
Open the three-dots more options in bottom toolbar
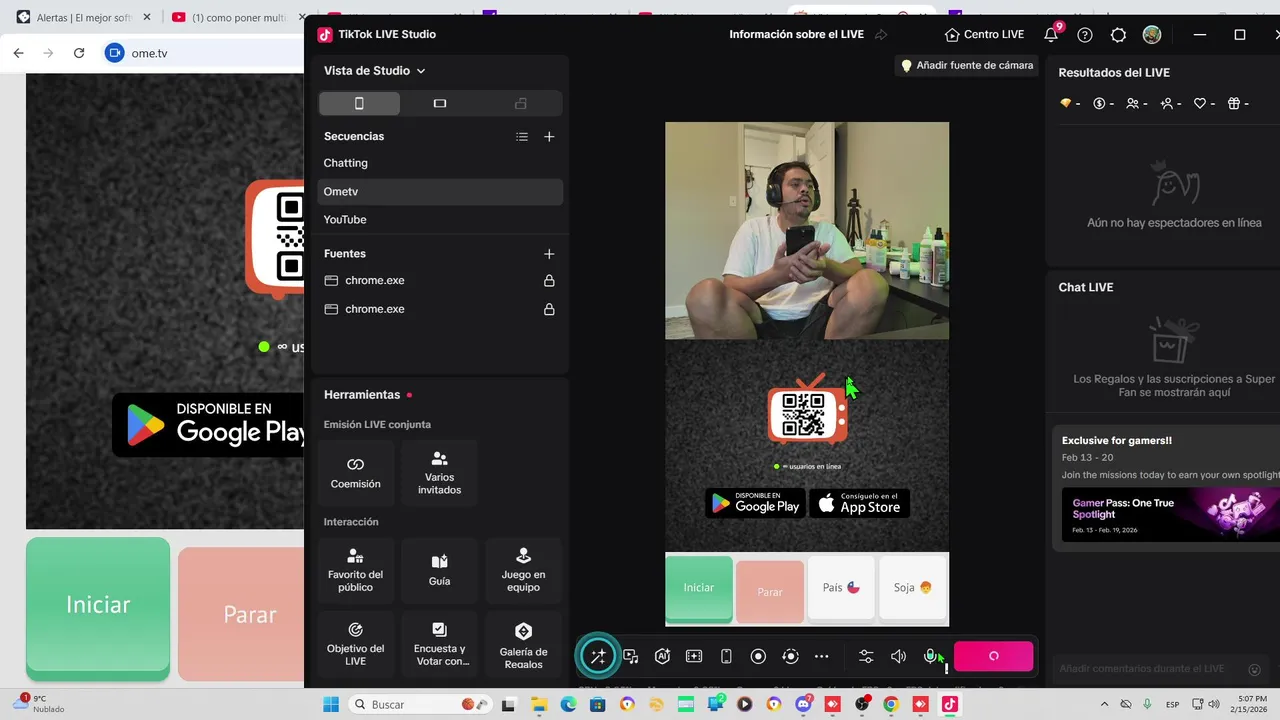click(822, 657)
